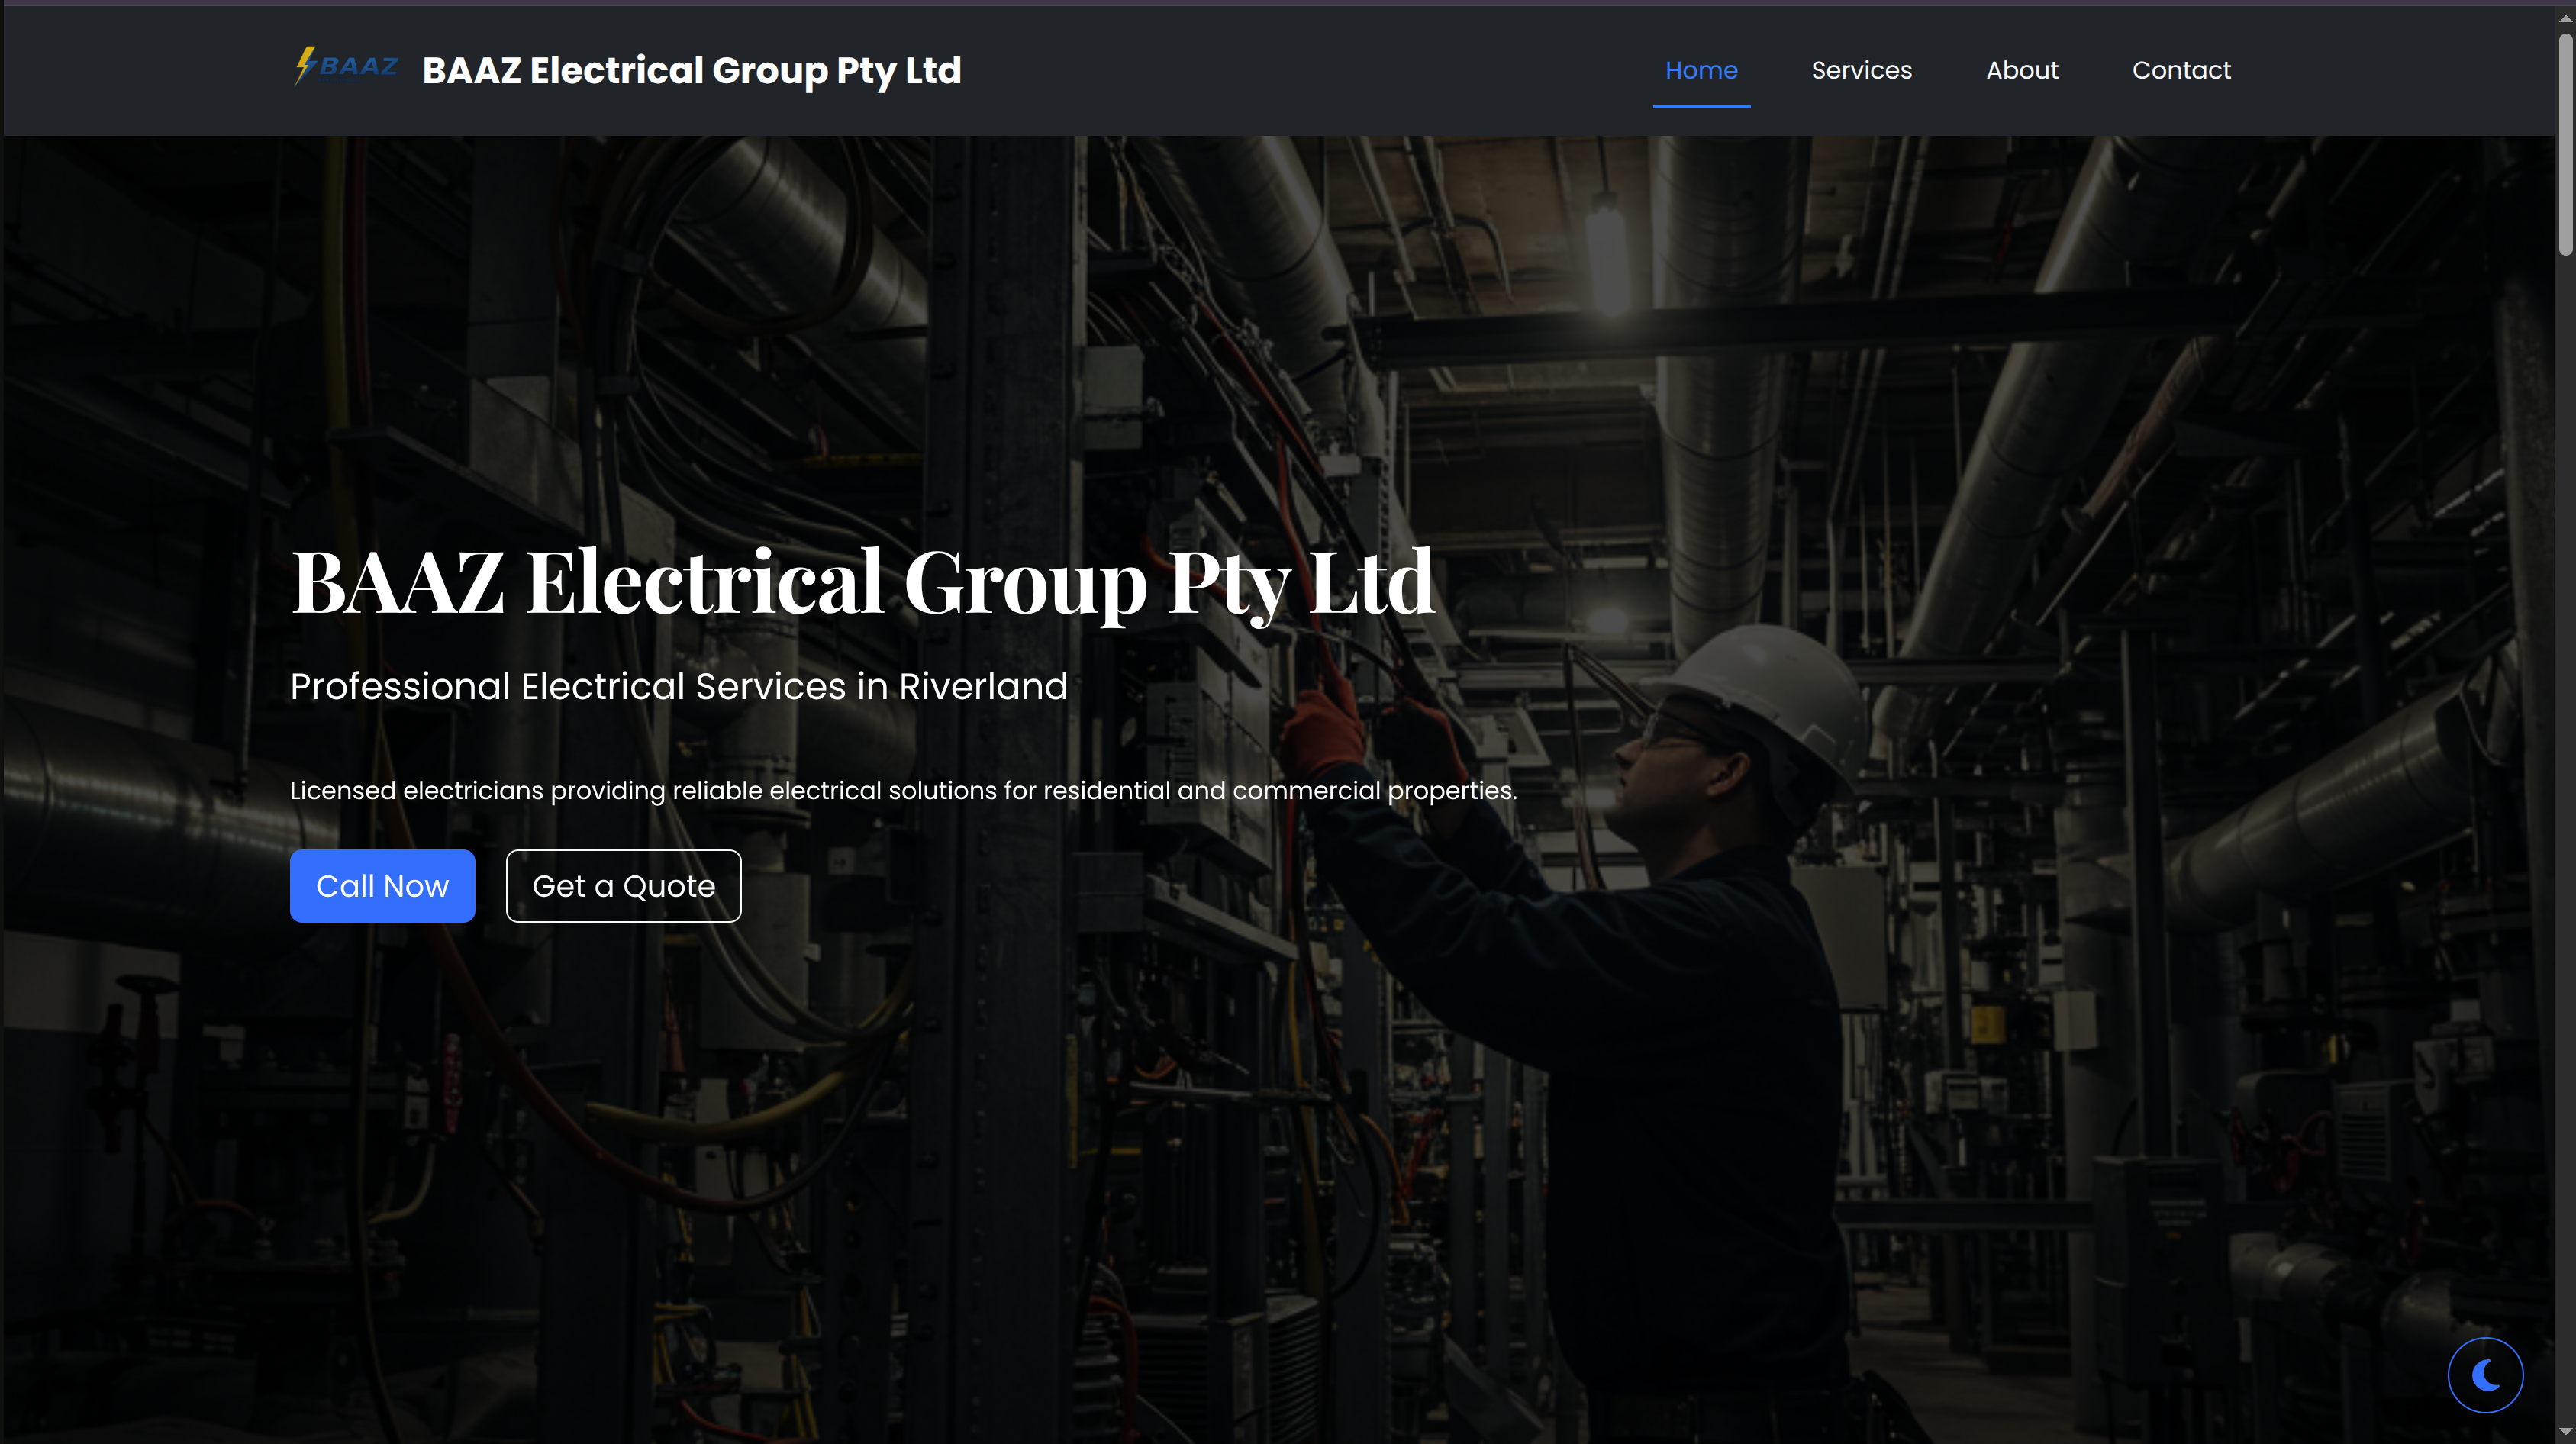Click the vertical scrollbar thumb
Viewport: 2576px width, 1444px height.
point(2565,145)
